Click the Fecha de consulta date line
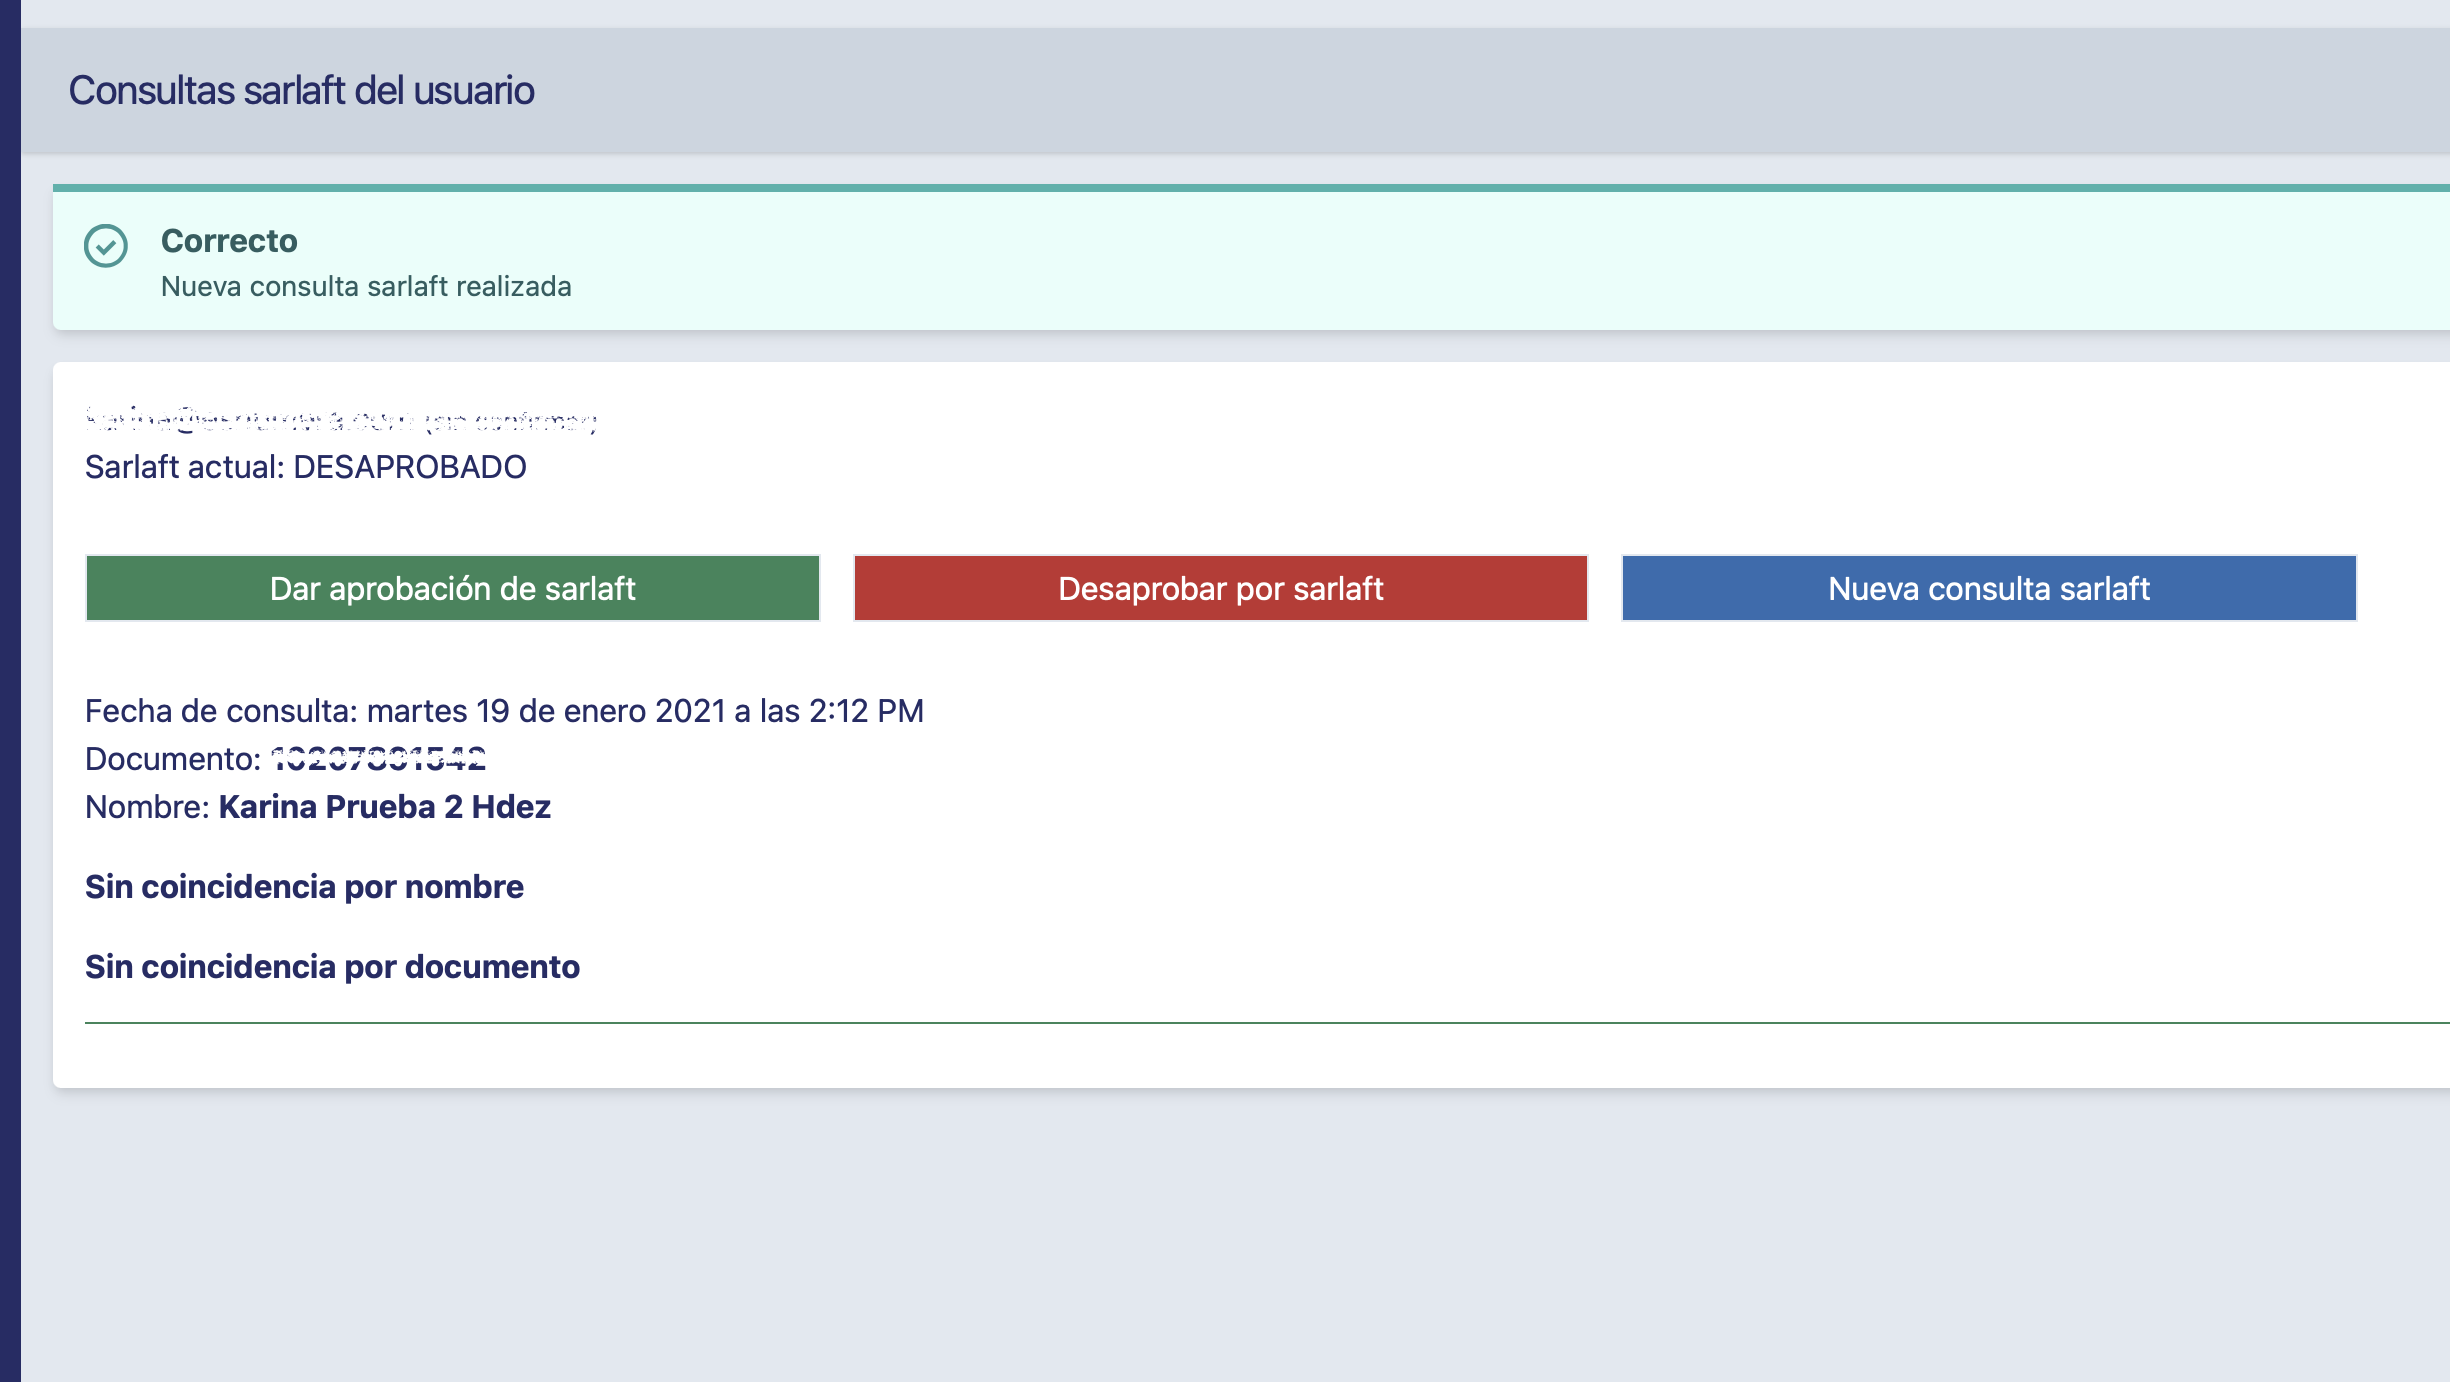 (x=504, y=711)
